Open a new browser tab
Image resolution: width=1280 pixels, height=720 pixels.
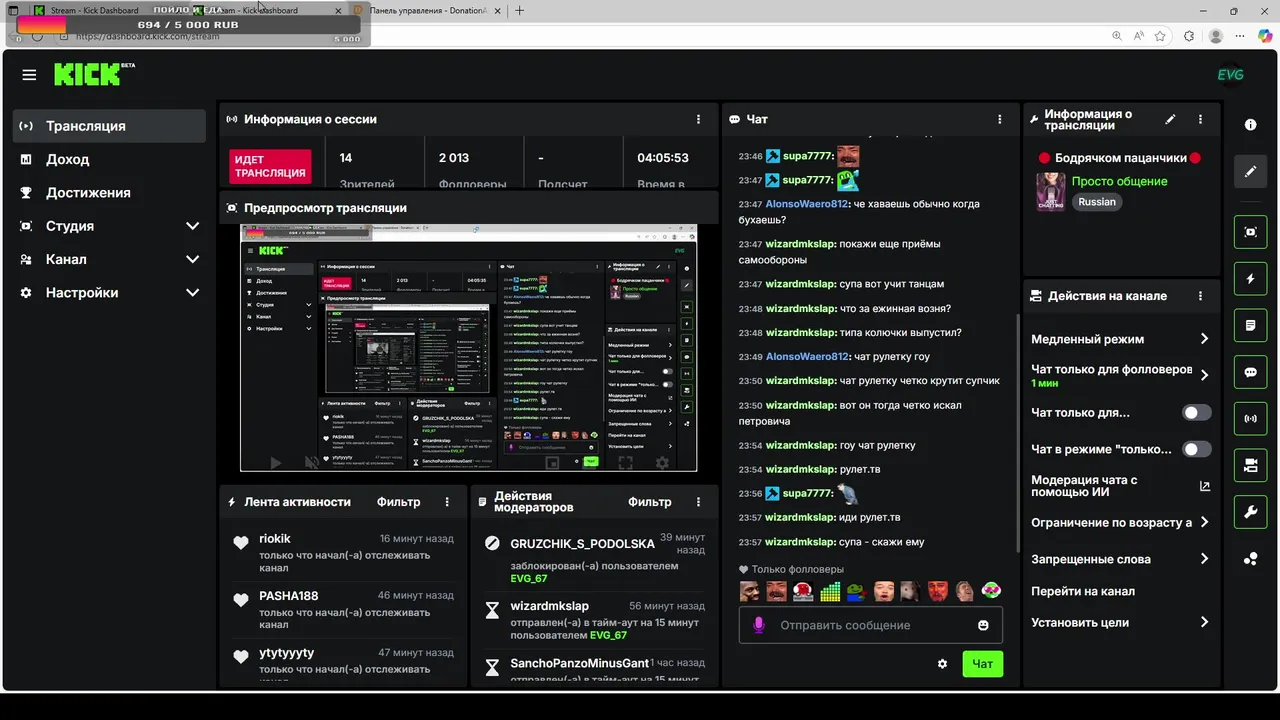[519, 10]
